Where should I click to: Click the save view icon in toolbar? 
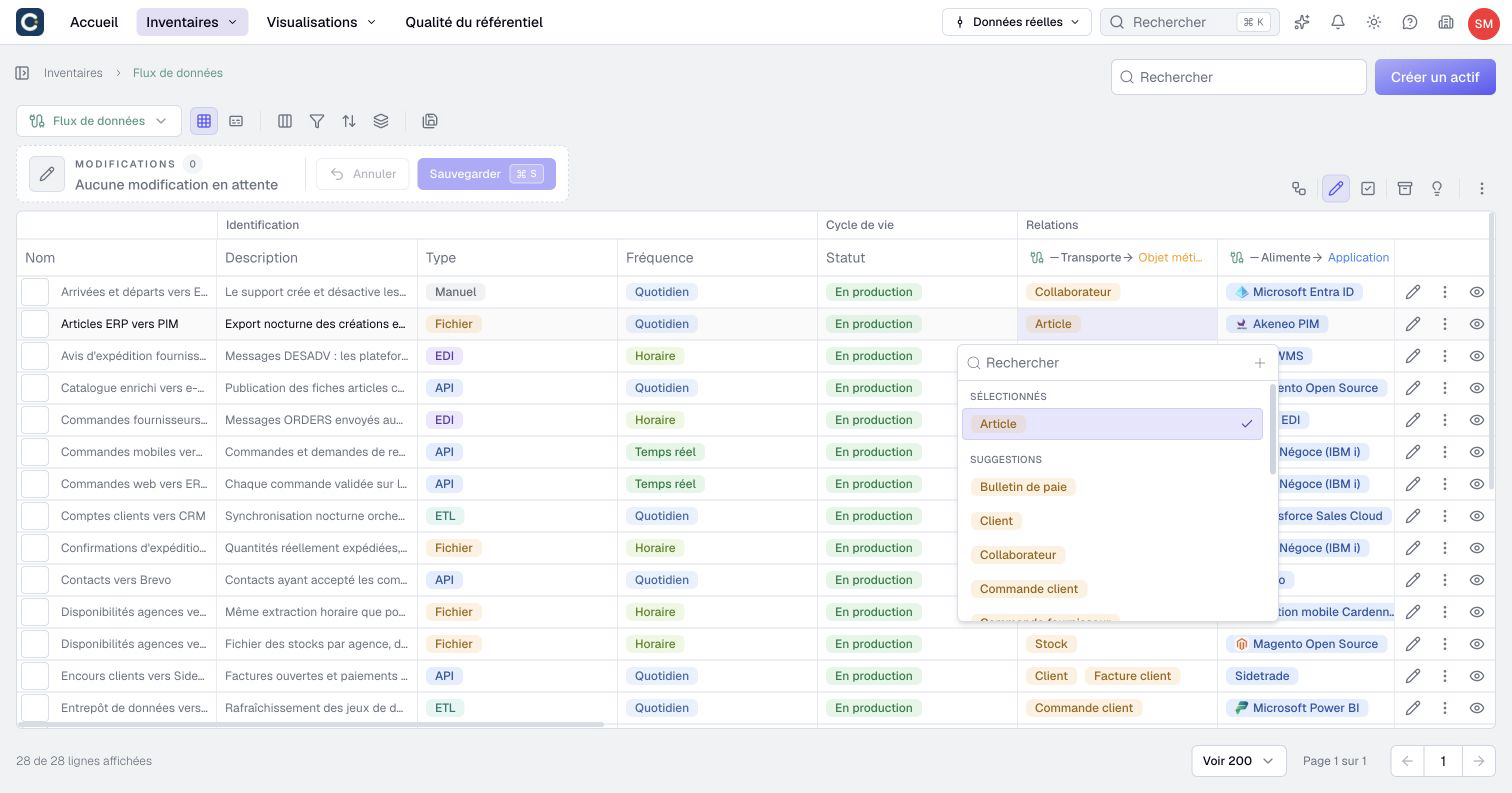pyautogui.click(x=430, y=121)
